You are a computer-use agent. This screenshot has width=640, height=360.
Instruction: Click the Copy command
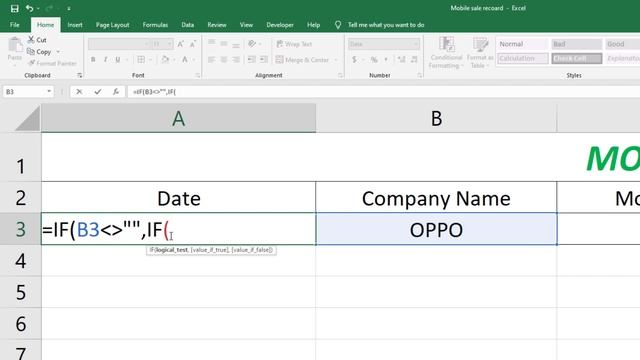39,52
